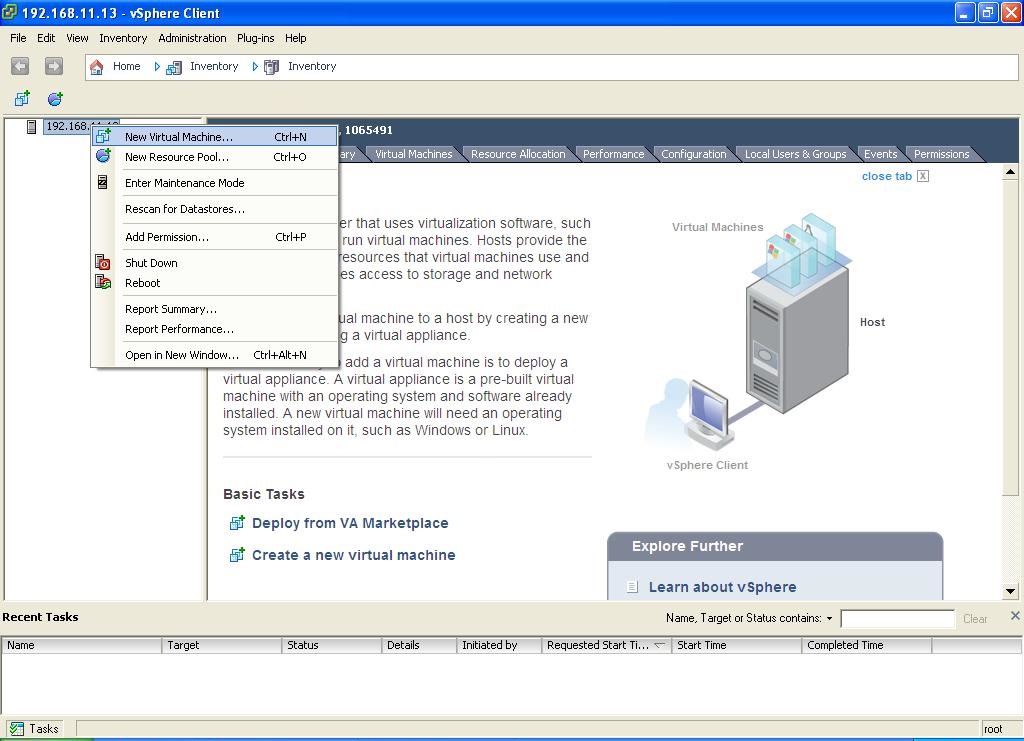Click the close tab link
The image size is (1024, 741).
pyautogui.click(x=886, y=176)
